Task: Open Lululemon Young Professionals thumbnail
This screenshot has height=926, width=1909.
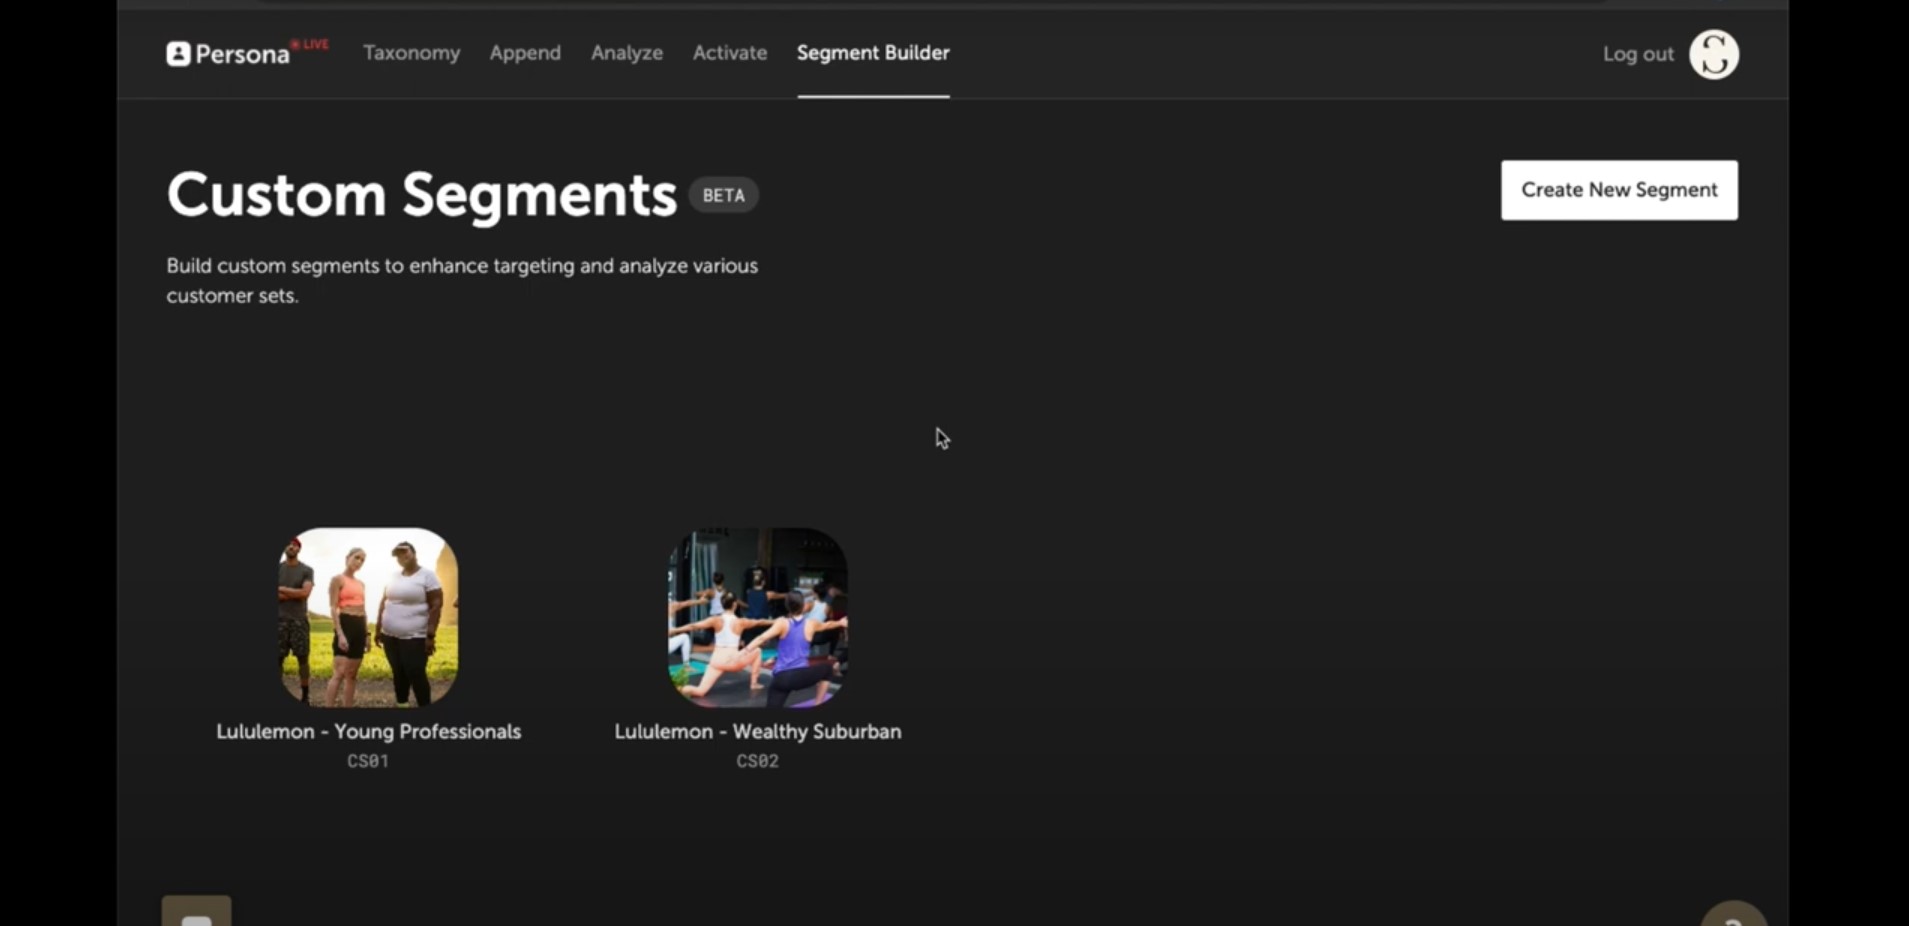Action: click(368, 617)
